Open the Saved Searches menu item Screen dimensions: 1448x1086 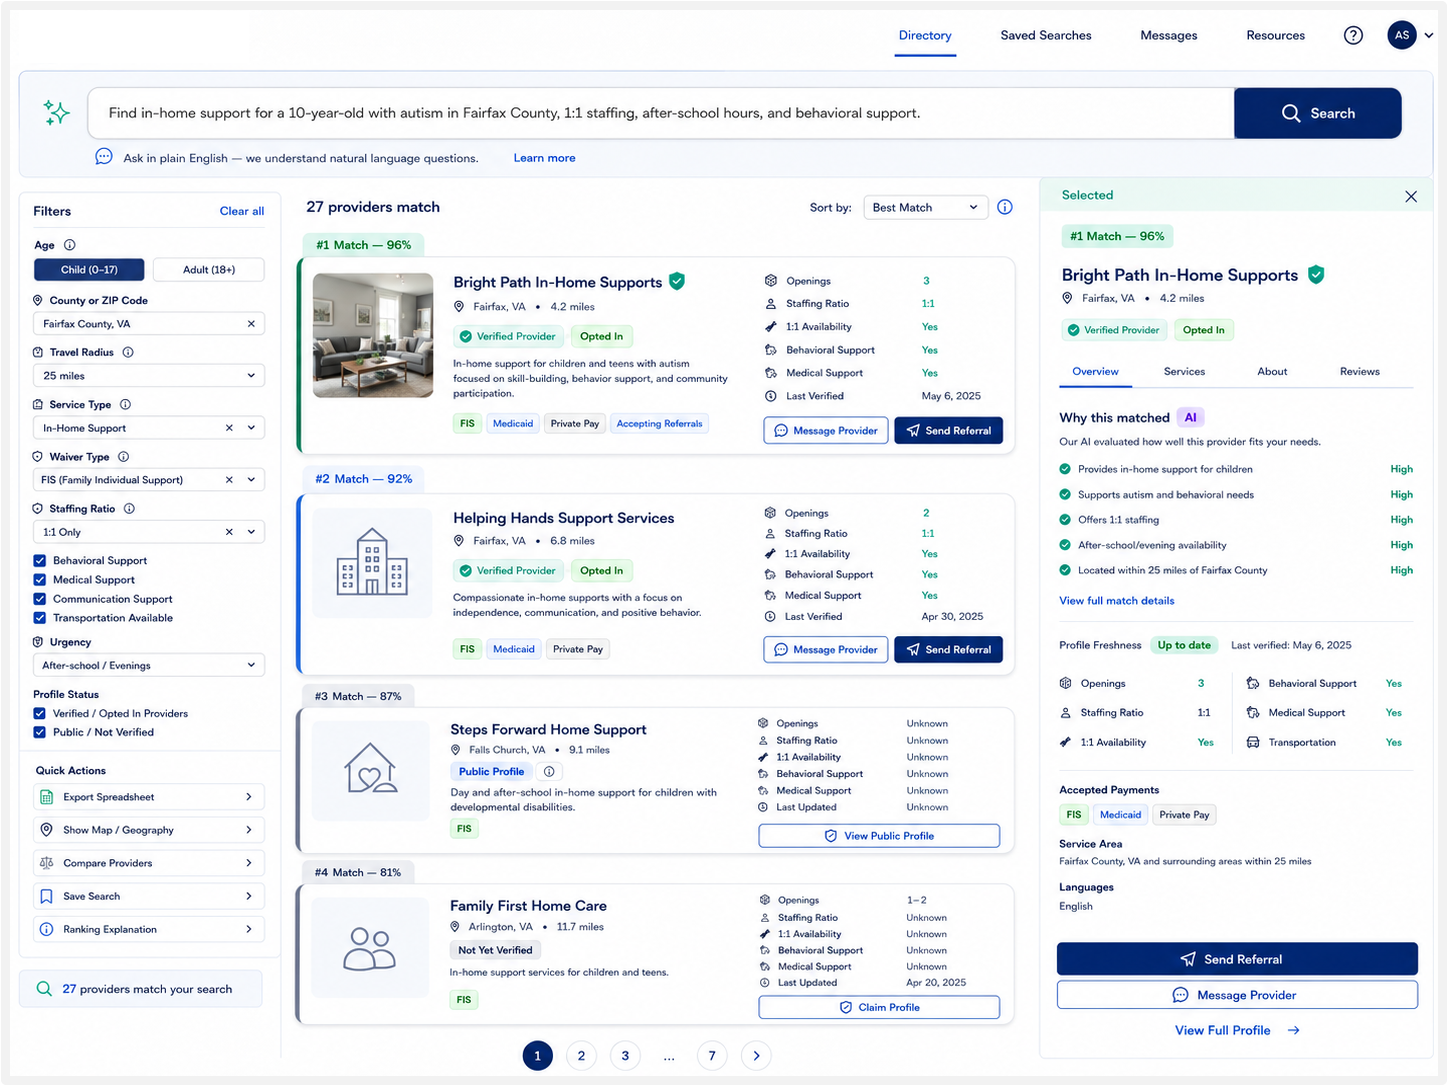(1046, 35)
